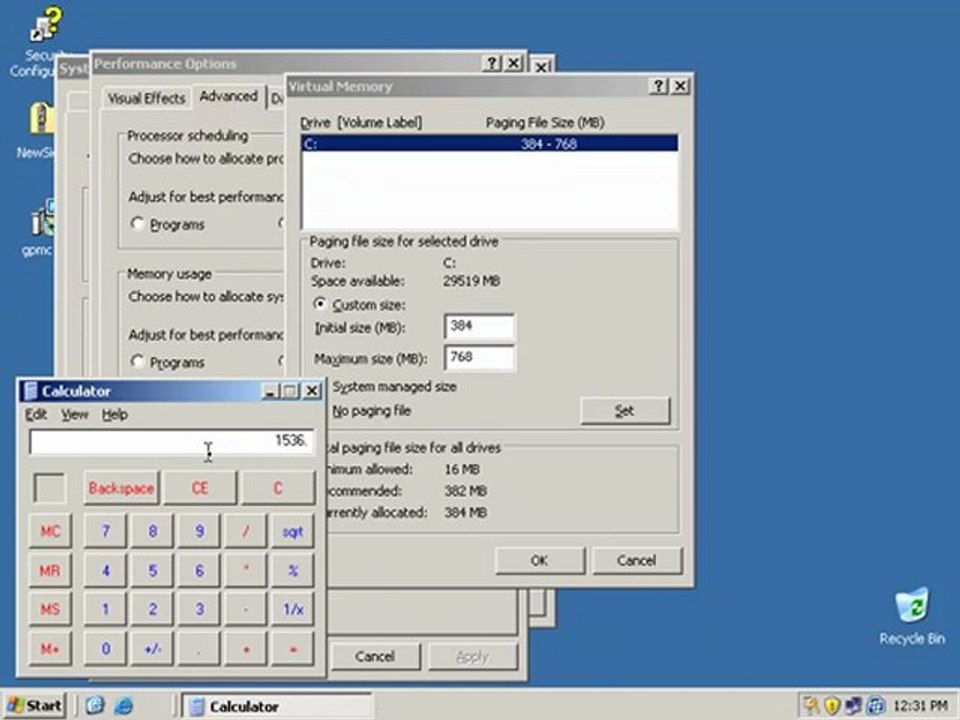The height and width of the screenshot is (720, 960).
Task: Click the MR memory recall button
Action: click(50, 571)
